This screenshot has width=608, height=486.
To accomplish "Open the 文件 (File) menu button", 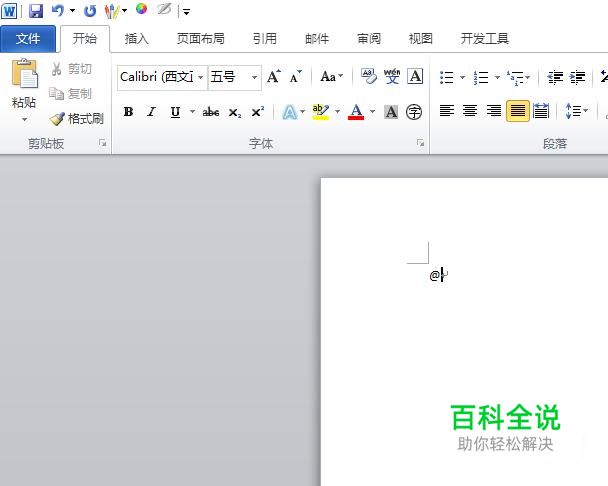I will pyautogui.click(x=28, y=39).
